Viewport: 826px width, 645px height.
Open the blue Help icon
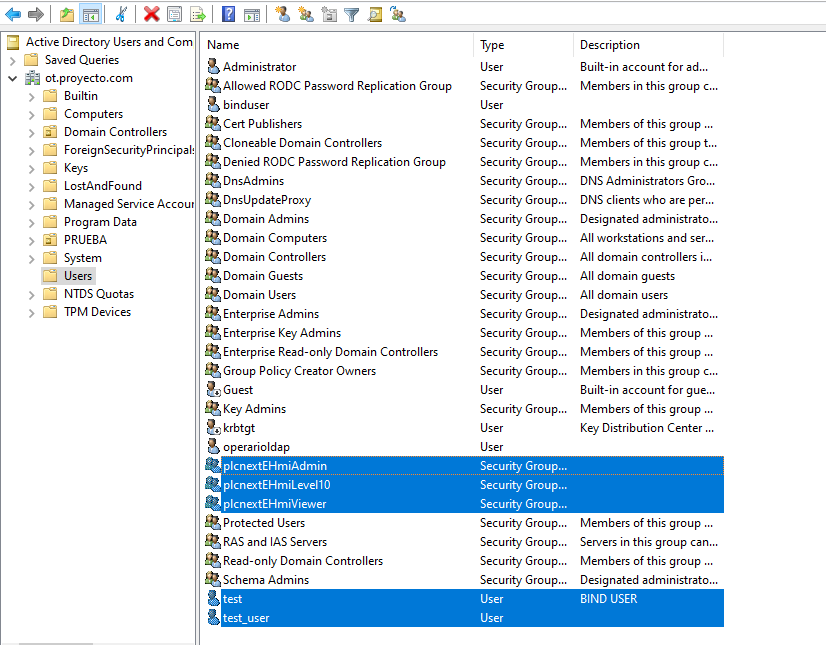click(229, 14)
